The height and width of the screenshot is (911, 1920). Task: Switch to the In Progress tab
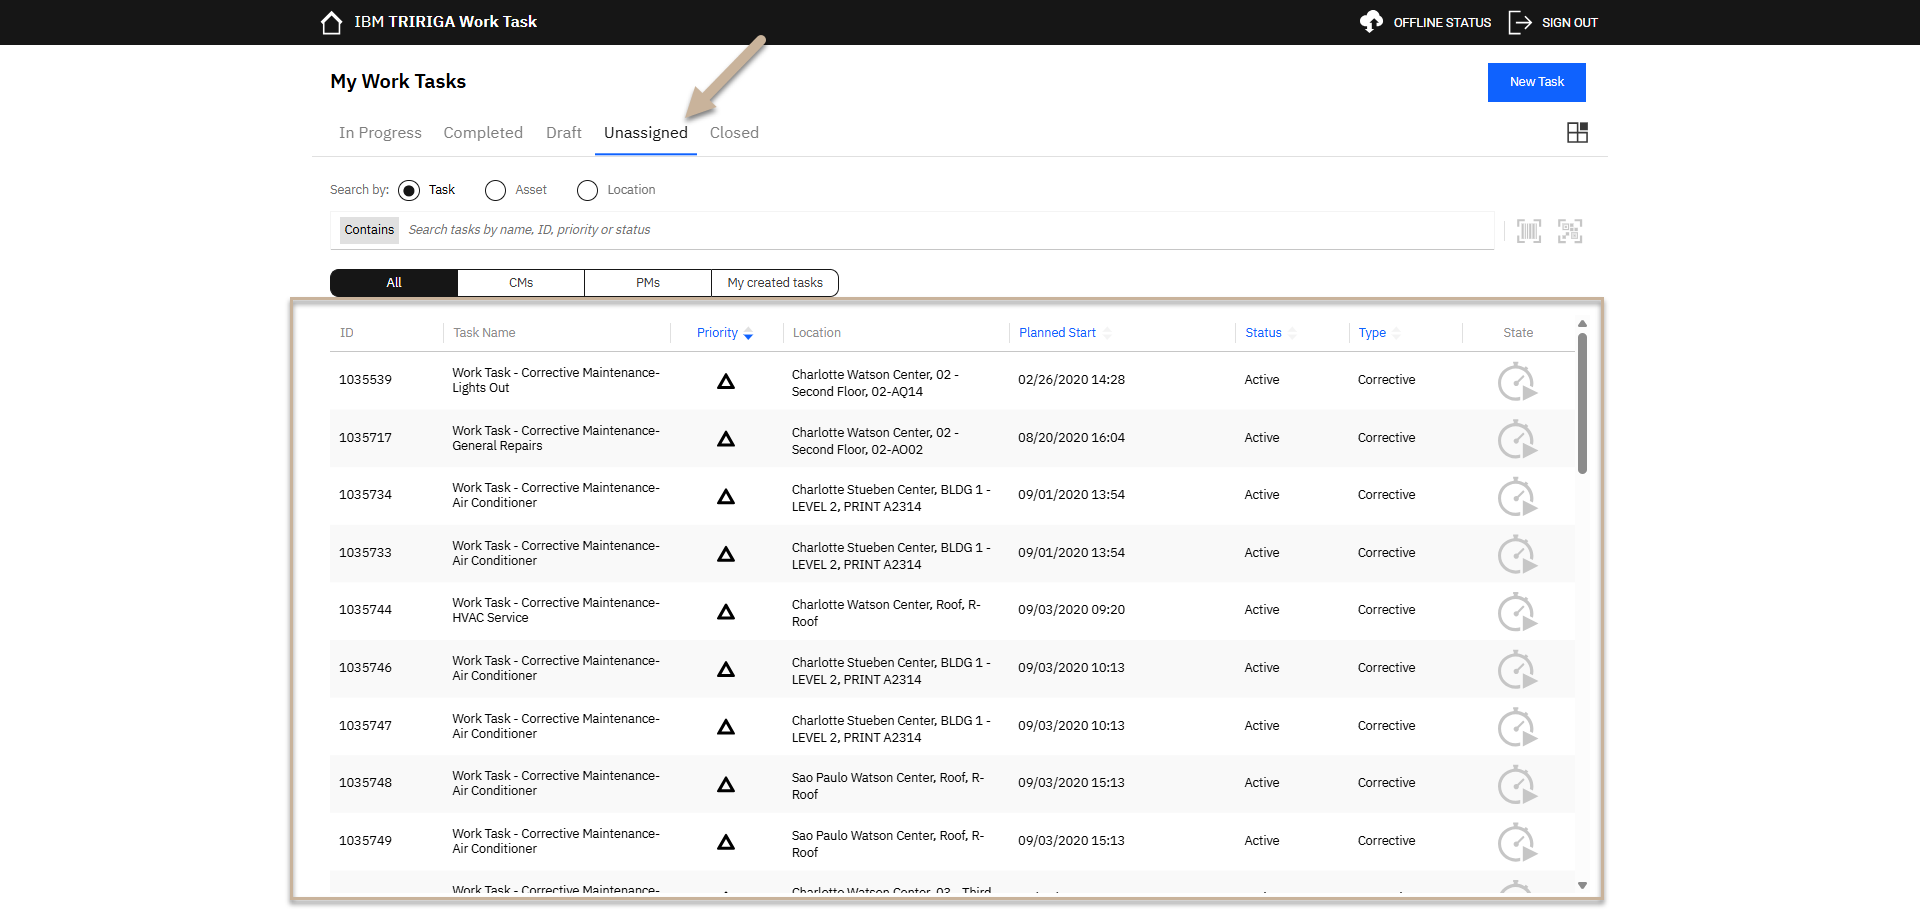(380, 133)
